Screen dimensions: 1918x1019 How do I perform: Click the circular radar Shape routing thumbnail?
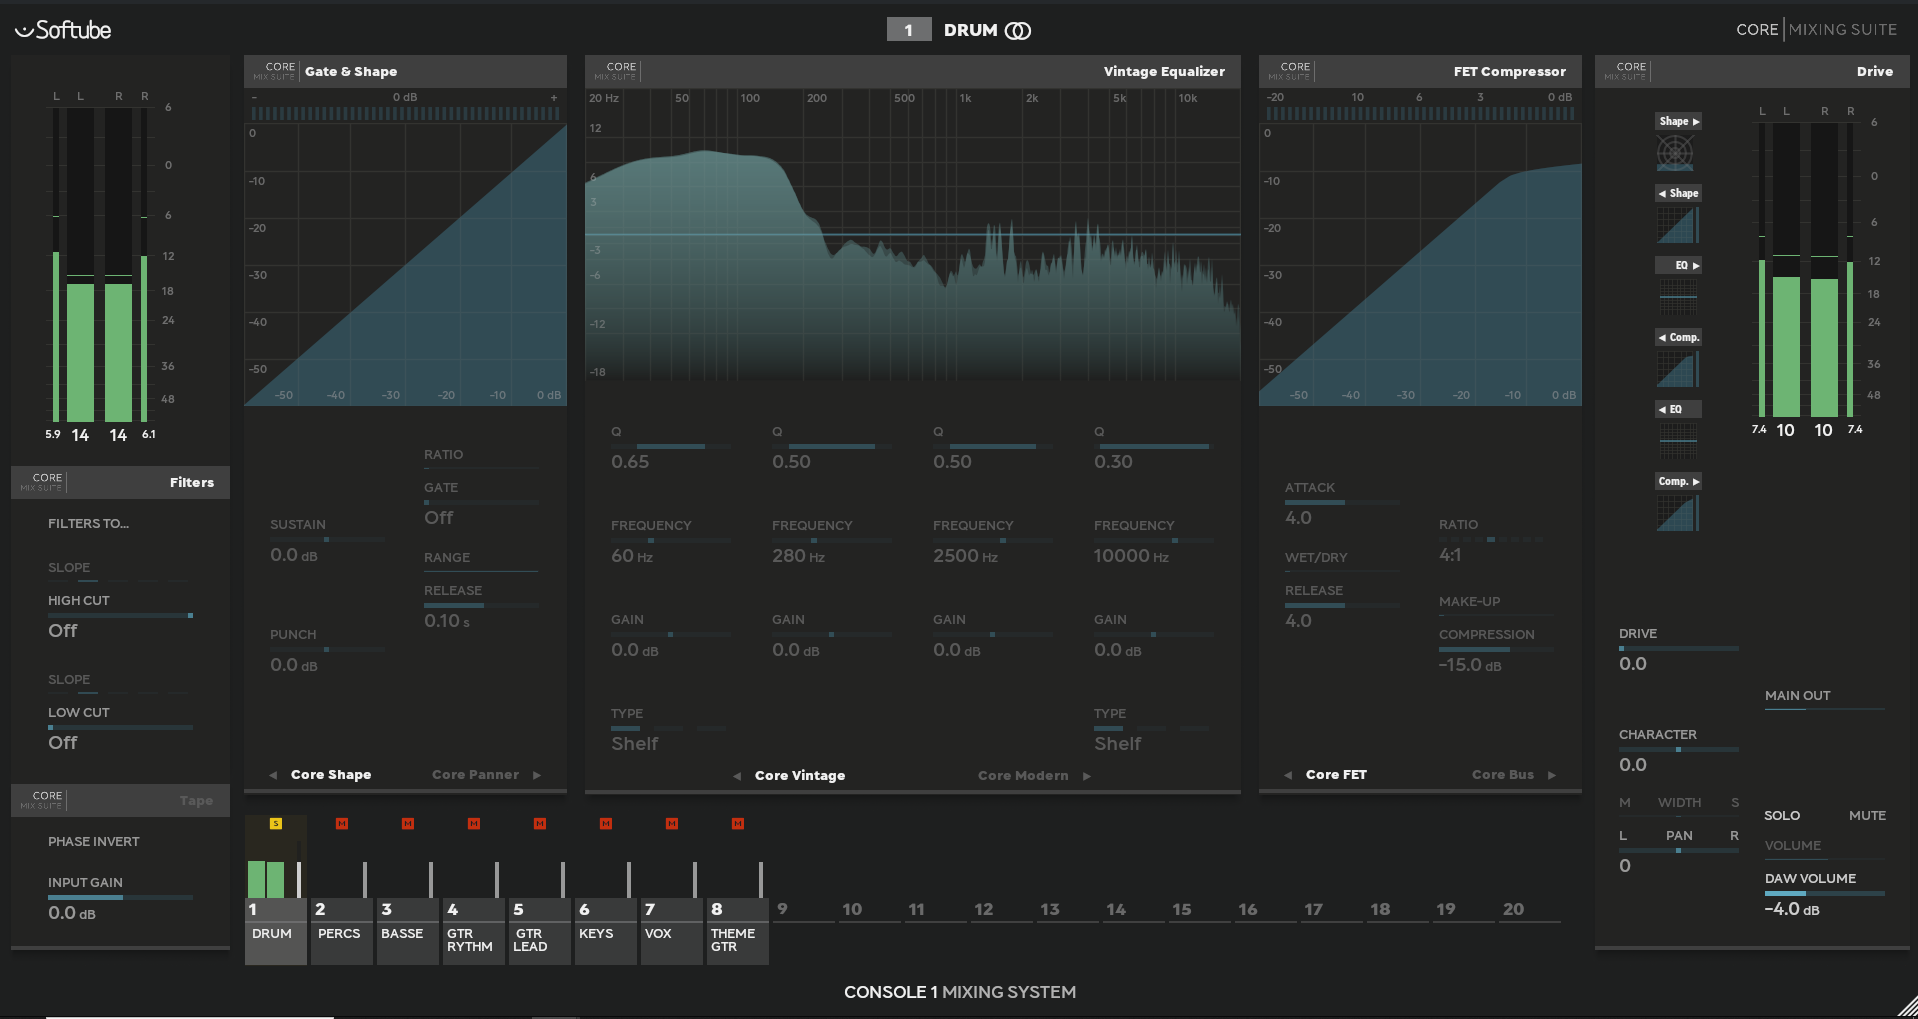[x=1676, y=153]
